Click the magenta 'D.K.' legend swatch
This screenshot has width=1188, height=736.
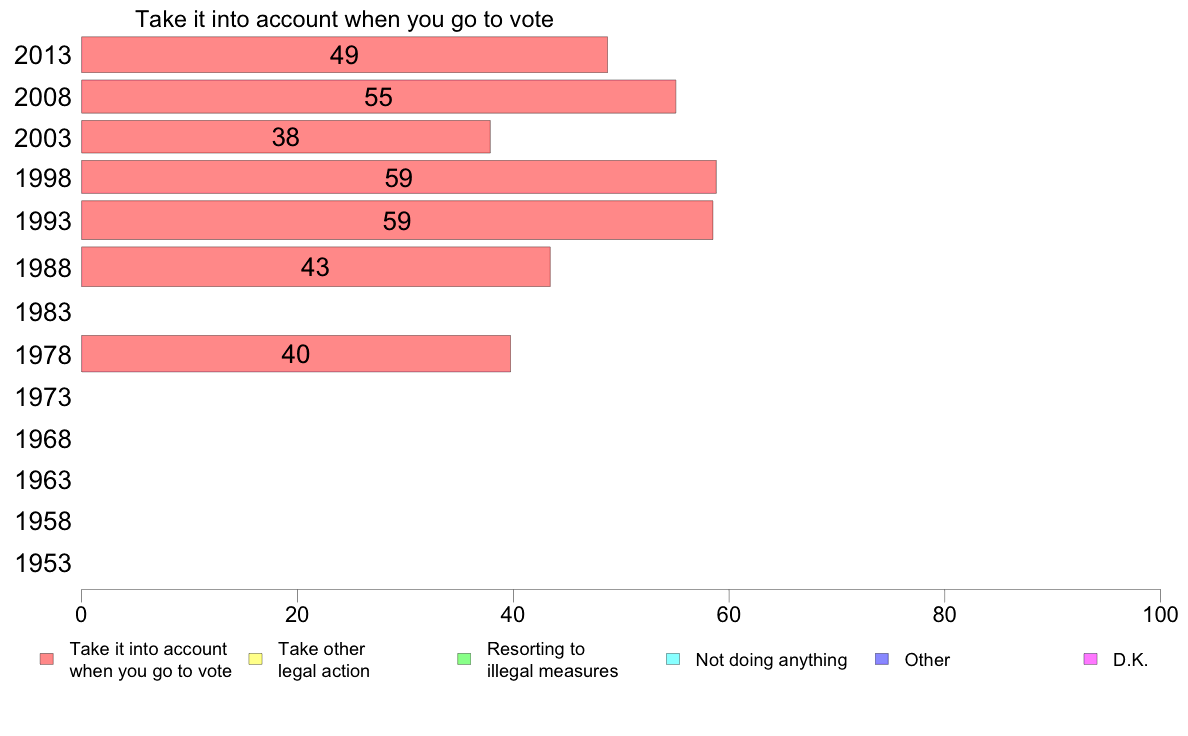coord(1090,659)
